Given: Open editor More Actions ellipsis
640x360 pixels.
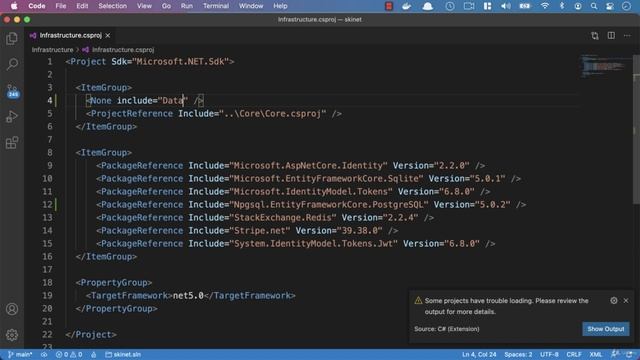Looking at the screenshot, I should pos(627,36).
